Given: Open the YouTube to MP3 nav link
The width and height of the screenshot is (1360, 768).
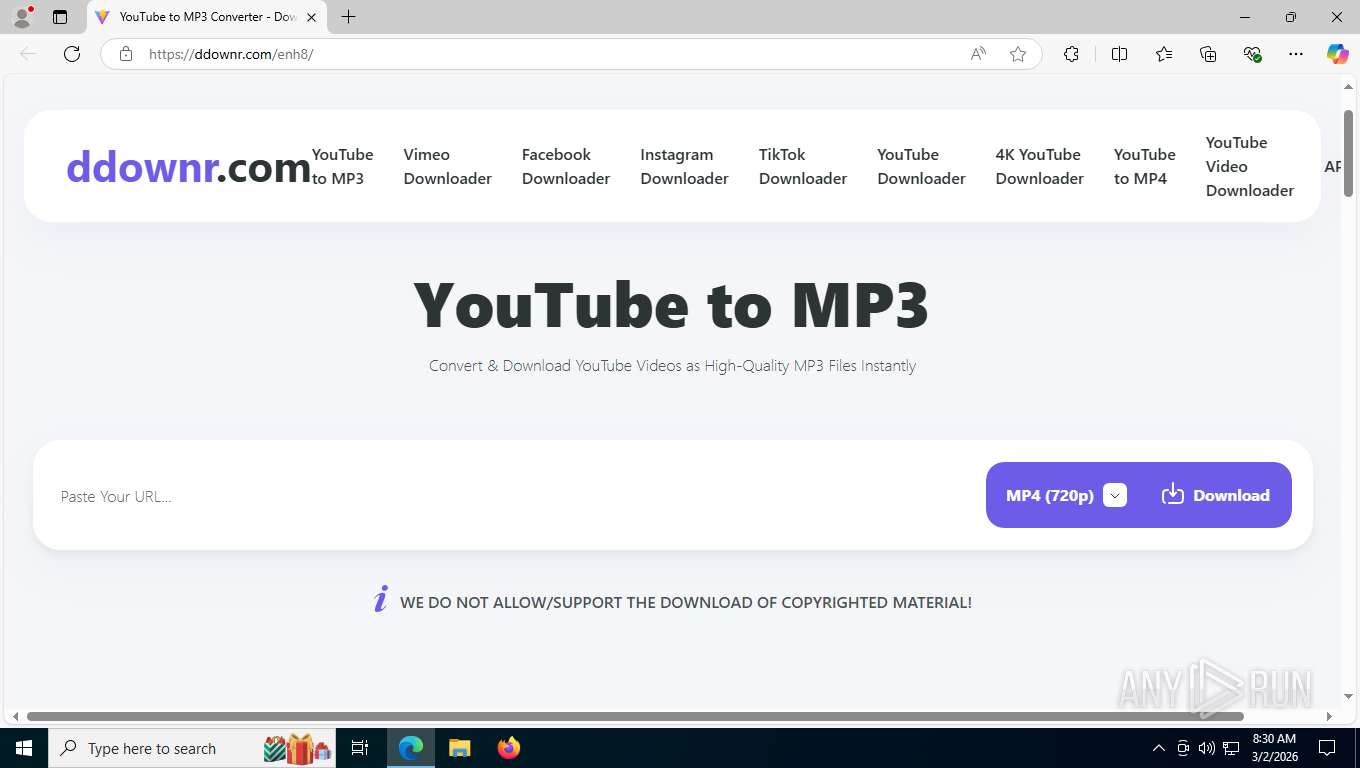Looking at the screenshot, I should [x=342, y=166].
